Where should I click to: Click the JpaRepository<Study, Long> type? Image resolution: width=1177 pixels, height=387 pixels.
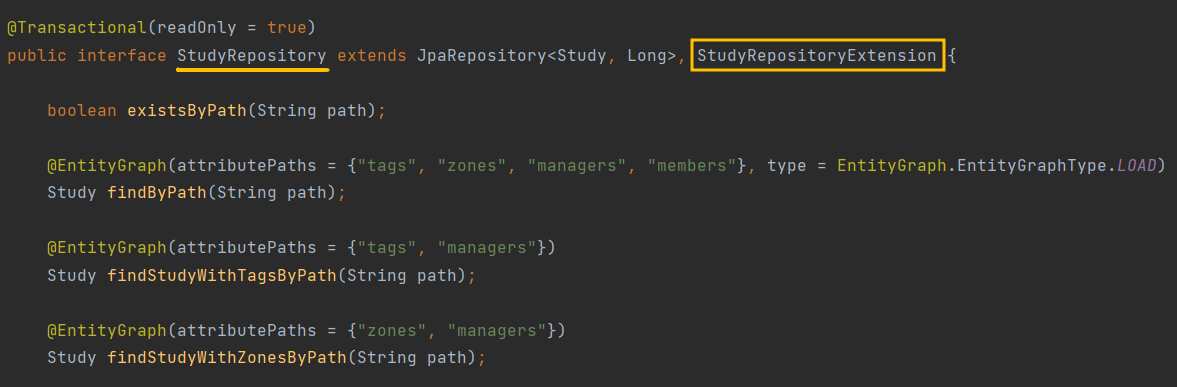point(546,56)
